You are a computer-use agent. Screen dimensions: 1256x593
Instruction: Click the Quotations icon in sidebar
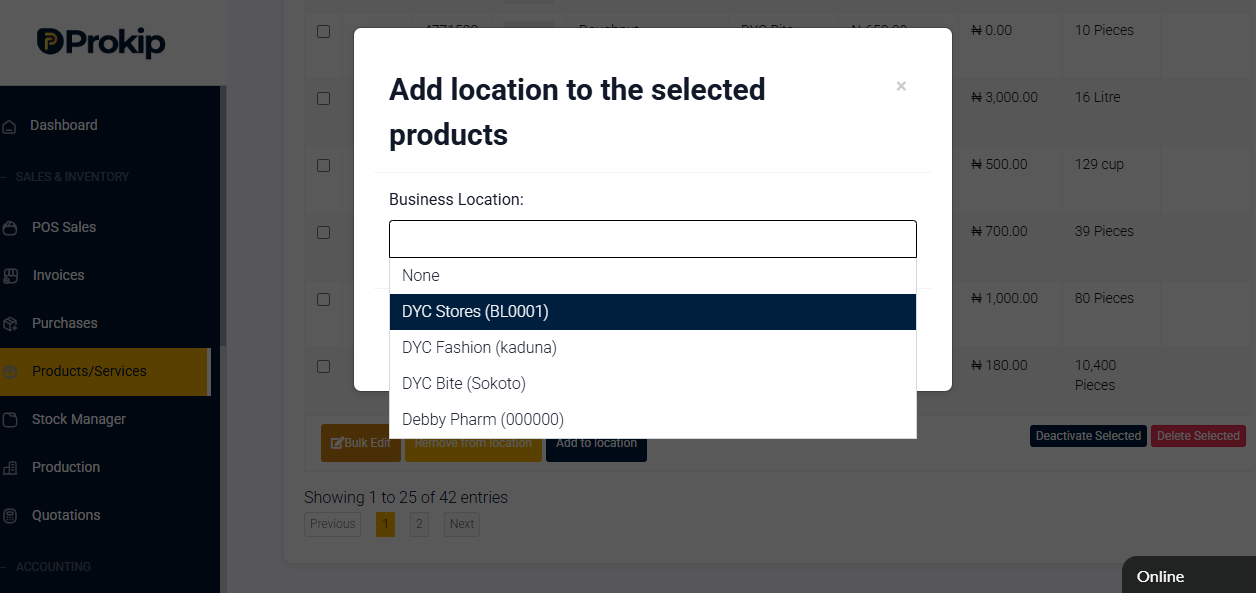[10, 516]
